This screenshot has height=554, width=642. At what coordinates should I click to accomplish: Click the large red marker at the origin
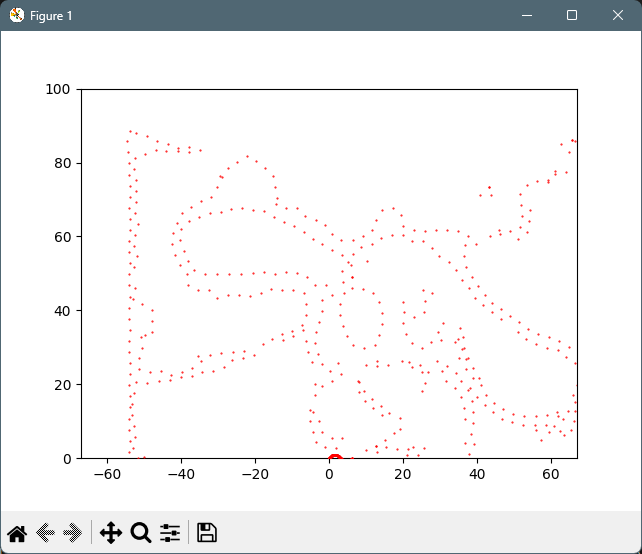(335, 459)
